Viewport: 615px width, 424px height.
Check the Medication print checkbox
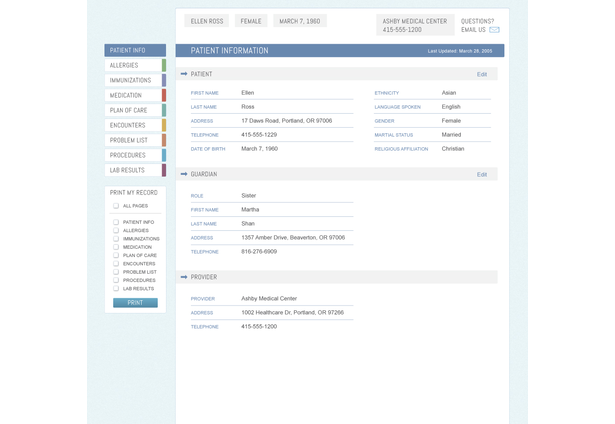(x=116, y=247)
